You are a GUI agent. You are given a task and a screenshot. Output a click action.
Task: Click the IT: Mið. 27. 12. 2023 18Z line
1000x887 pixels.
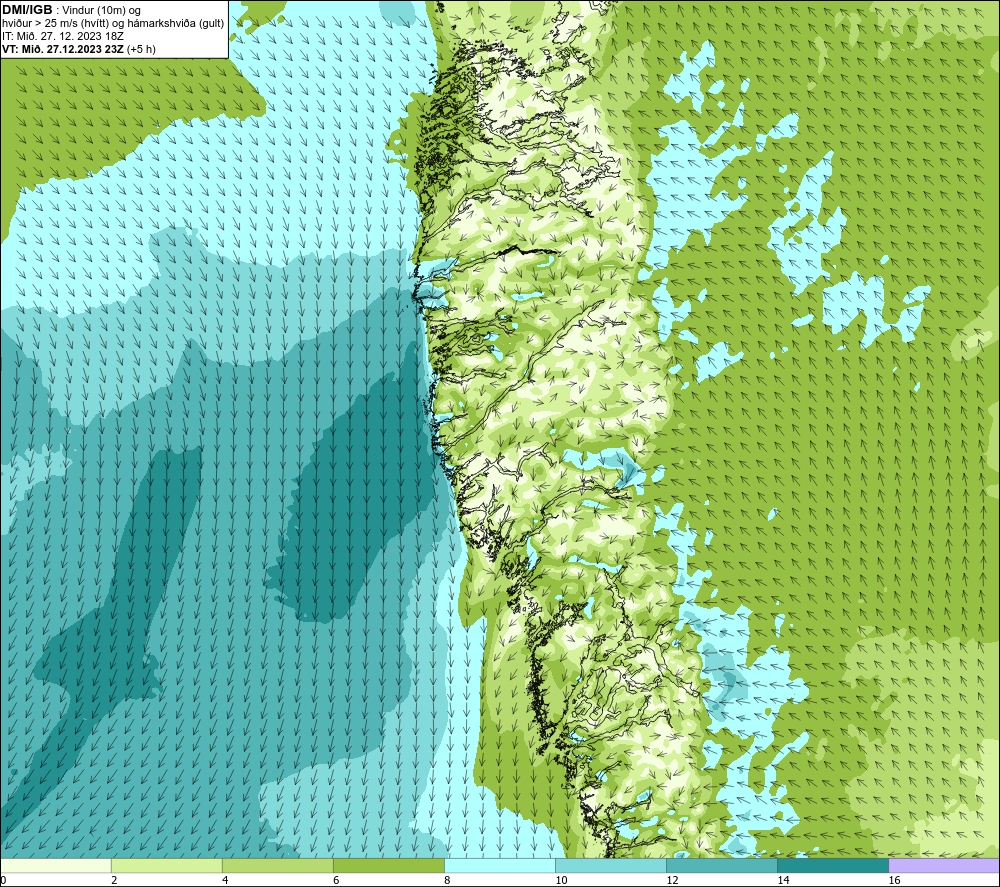coord(63,36)
